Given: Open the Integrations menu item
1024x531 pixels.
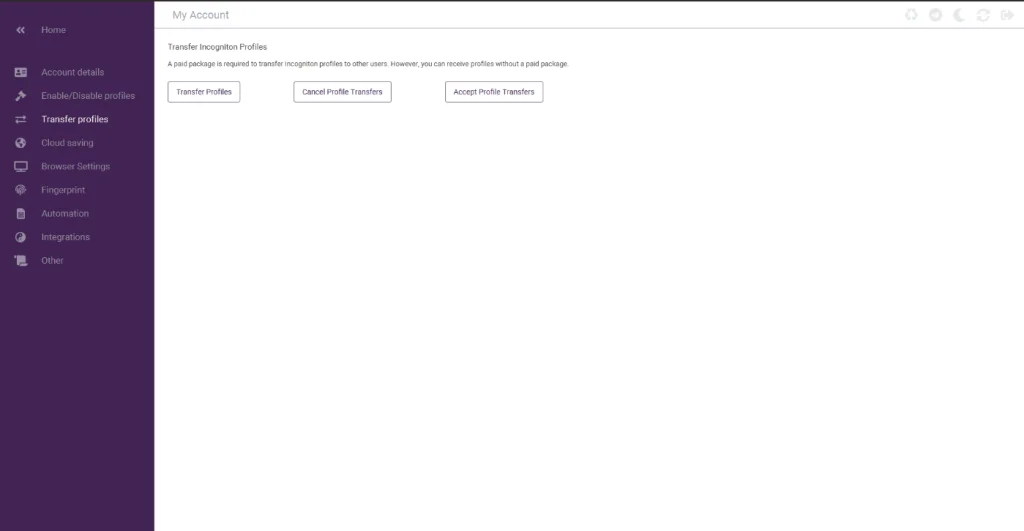Looking at the screenshot, I should coord(65,237).
